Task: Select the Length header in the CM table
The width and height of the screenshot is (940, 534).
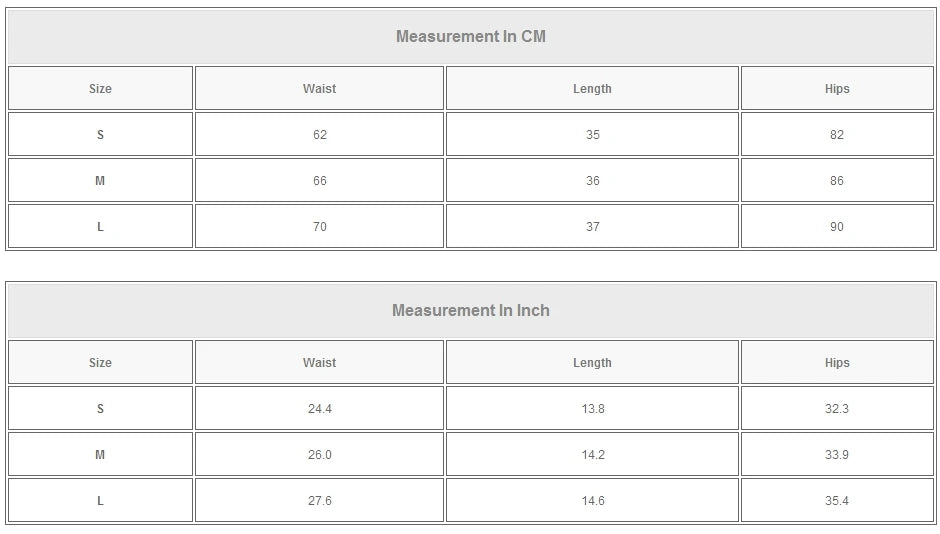Action: coord(592,89)
